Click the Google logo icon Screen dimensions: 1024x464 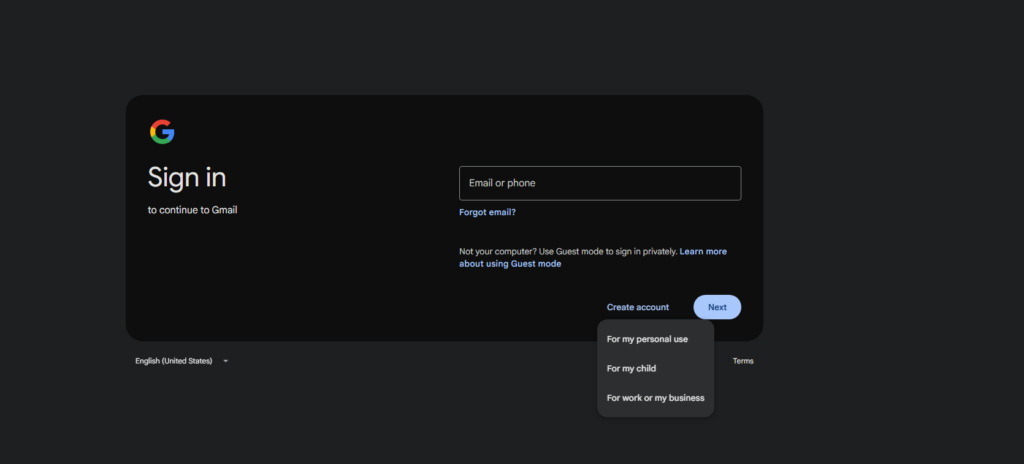162,132
